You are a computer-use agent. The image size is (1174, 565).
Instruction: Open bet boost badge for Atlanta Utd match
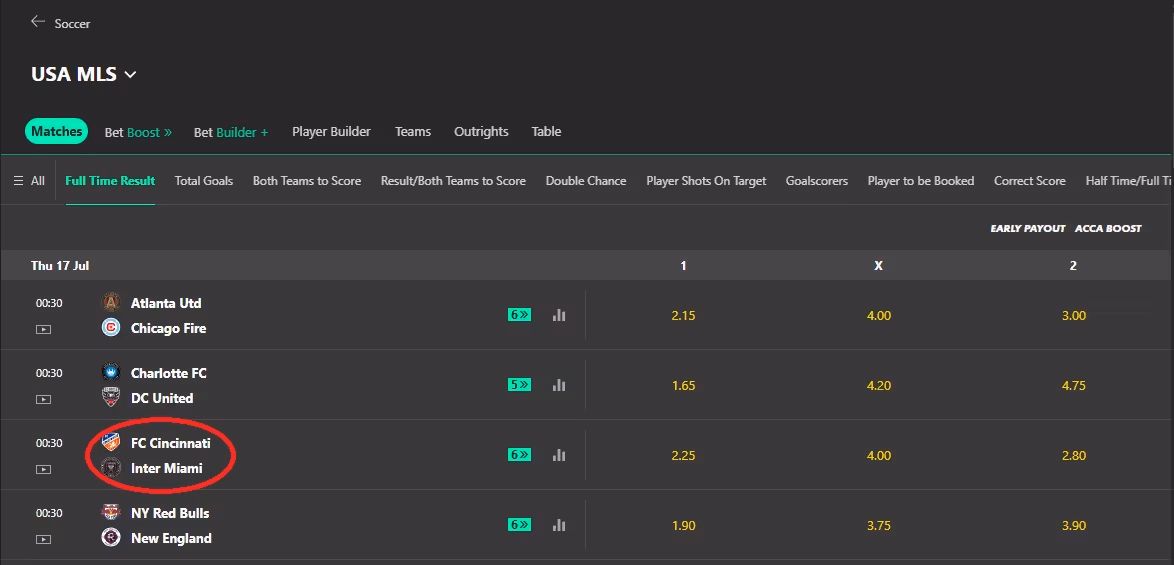point(520,315)
